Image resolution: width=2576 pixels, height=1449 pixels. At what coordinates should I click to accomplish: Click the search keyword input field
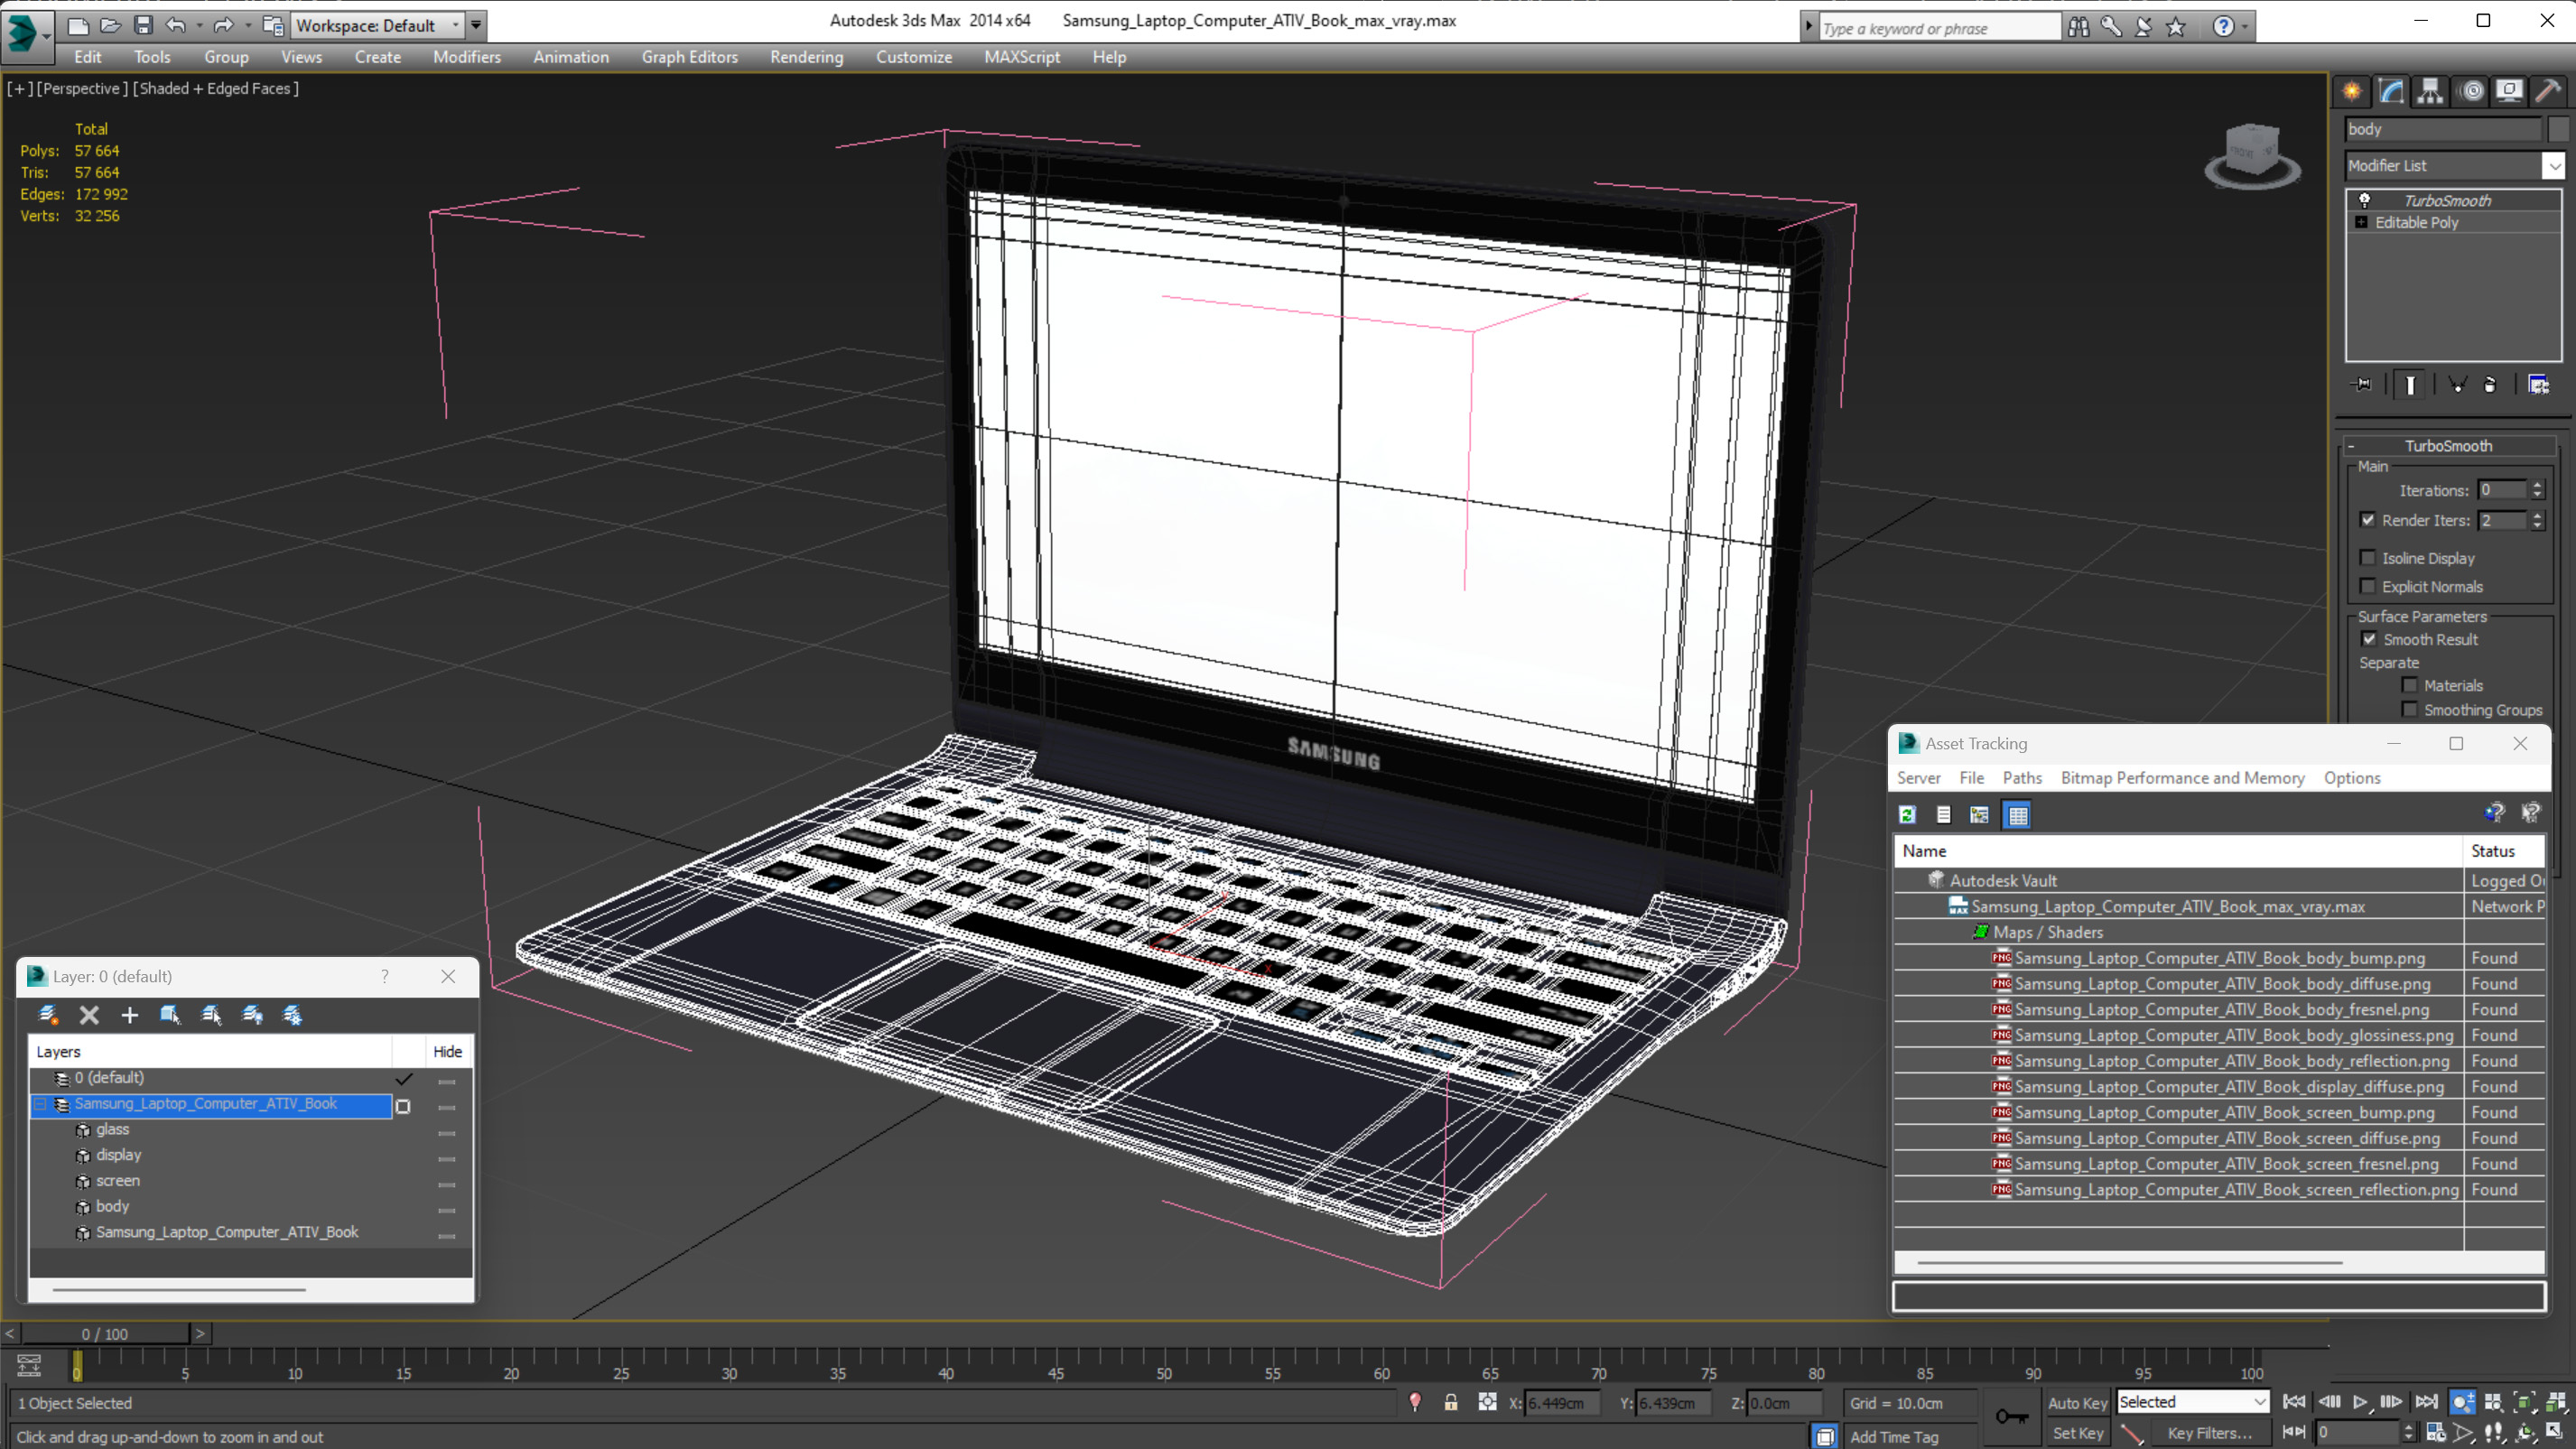click(x=1939, y=28)
